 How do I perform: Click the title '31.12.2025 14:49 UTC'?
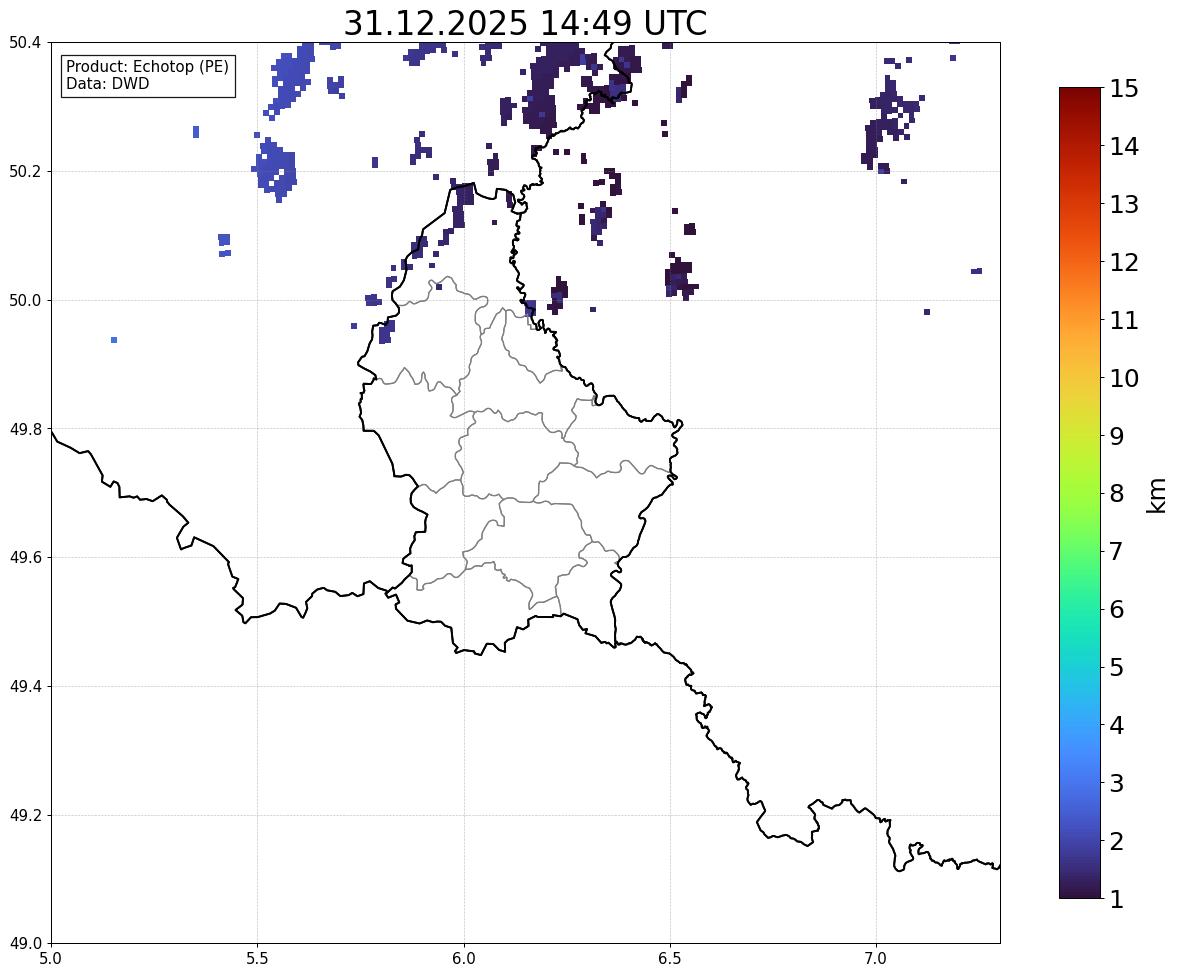pos(525,23)
